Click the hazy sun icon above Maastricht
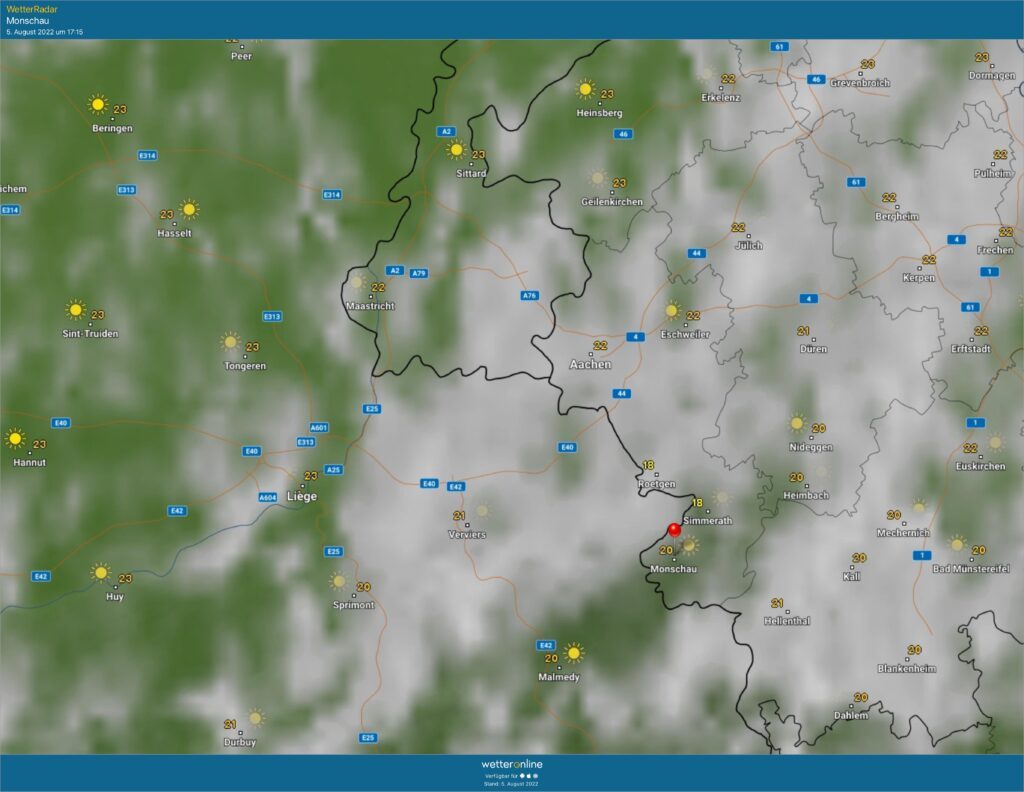 coord(357,282)
